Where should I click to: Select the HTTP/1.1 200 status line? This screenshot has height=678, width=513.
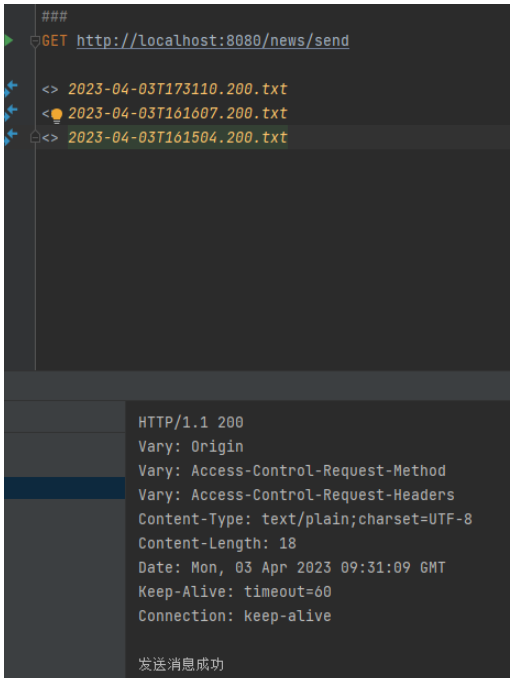(191, 422)
